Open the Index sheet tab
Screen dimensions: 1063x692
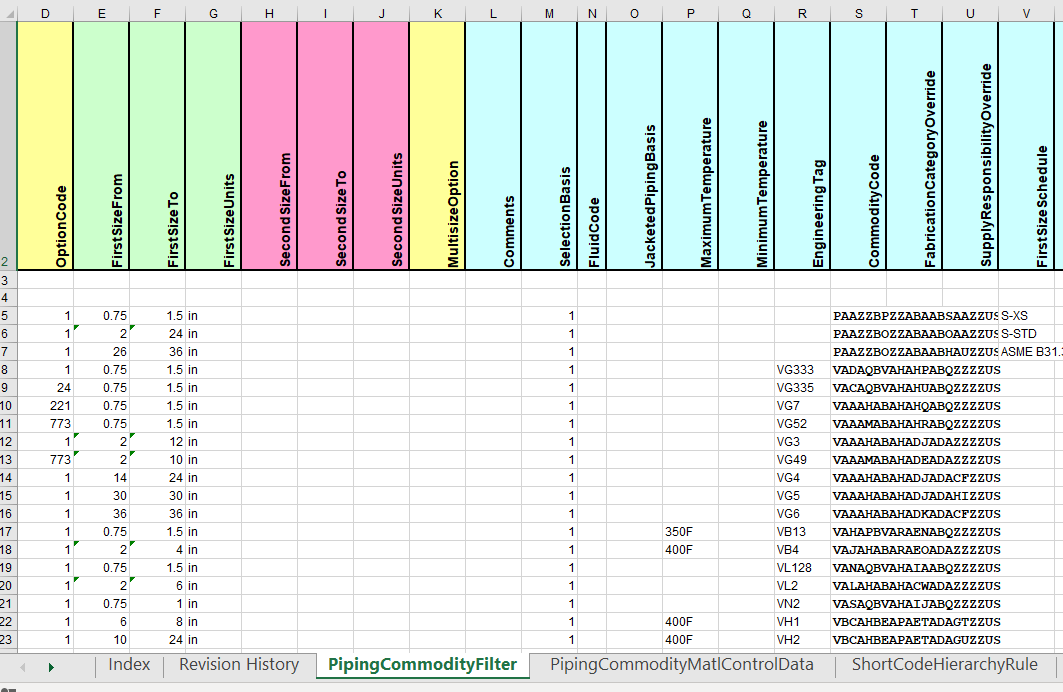tap(129, 665)
